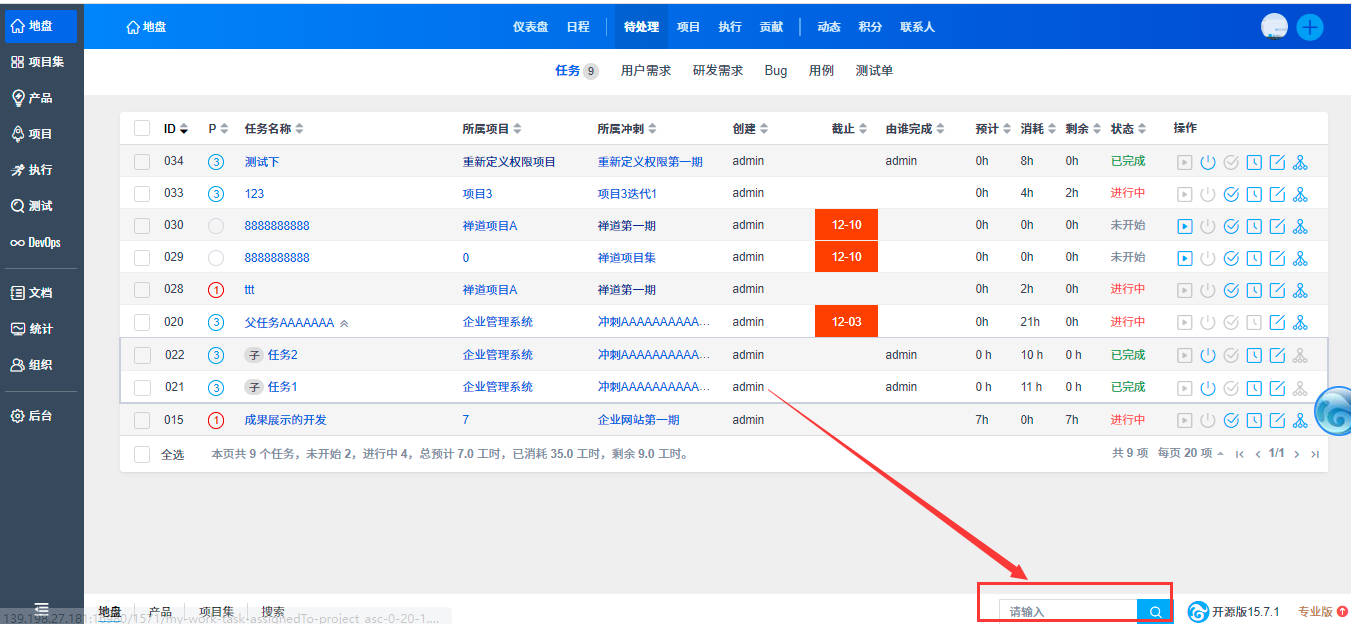The height and width of the screenshot is (624, 1351).
Task: Click the blue plus icon at top right
Action: (1309, 27)
